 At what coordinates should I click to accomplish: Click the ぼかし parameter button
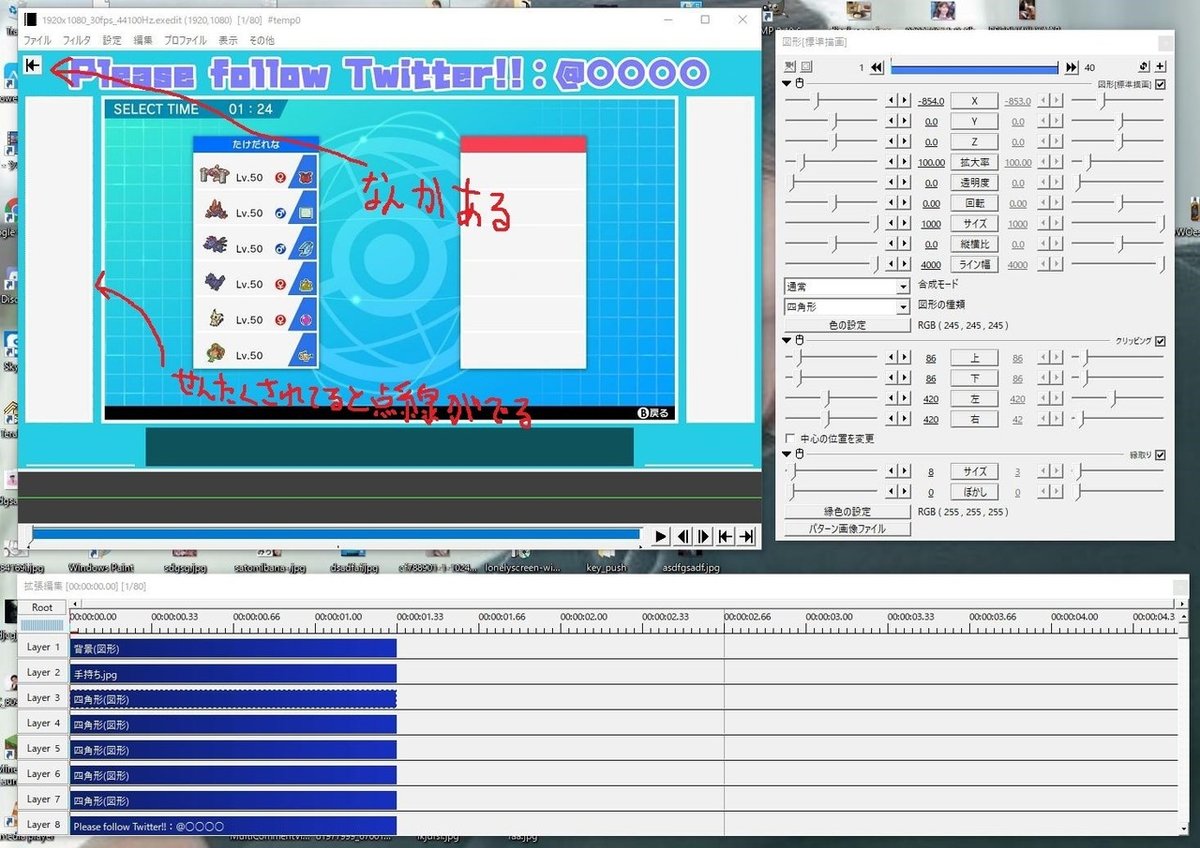click(975, 492)
